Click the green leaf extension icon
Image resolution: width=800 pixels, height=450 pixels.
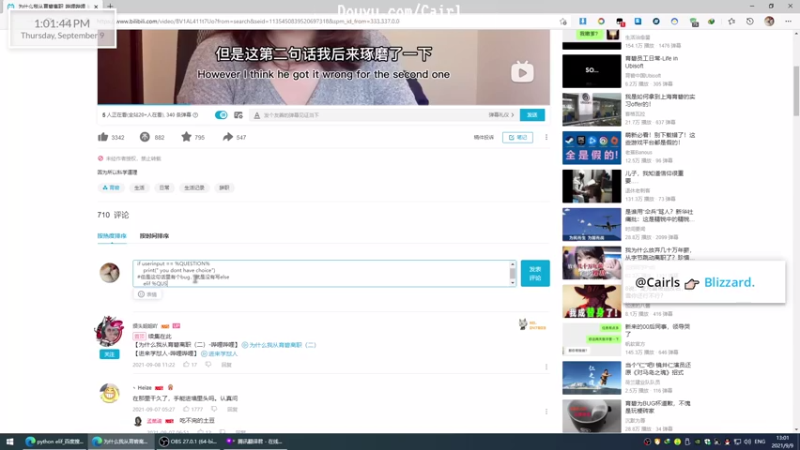coord(711,21)
